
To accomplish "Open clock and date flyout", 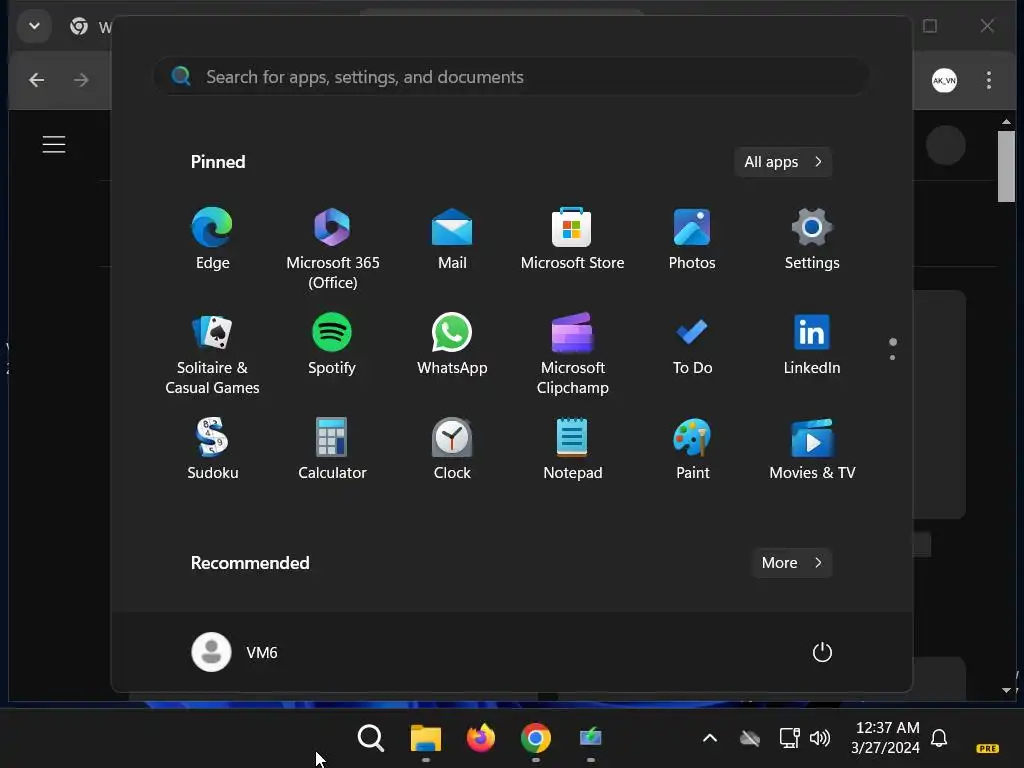I will pos(886,737).
